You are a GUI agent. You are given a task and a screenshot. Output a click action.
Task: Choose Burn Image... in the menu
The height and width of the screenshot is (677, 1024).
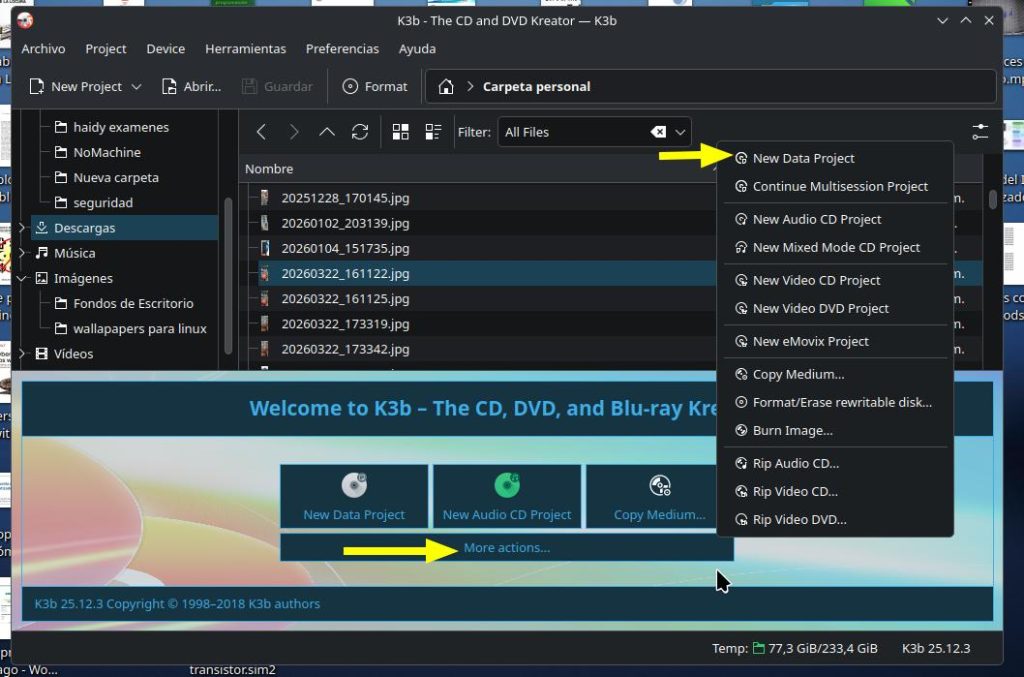coord(835,430)
